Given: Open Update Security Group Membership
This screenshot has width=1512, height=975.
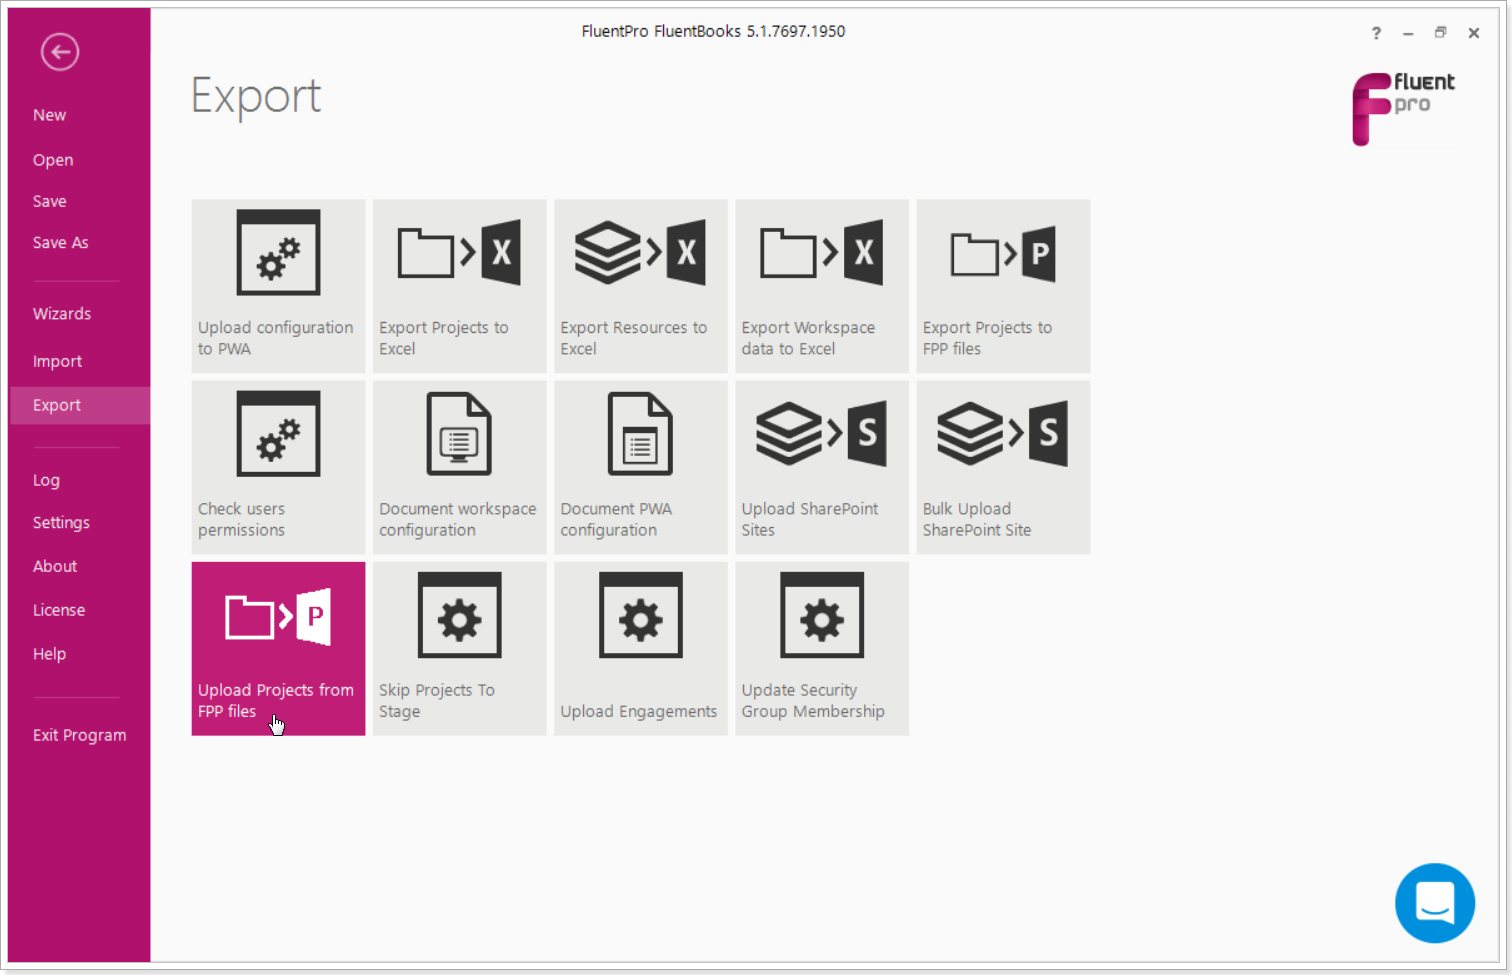Looking at the screenshot, I should (x=821, y=648).
